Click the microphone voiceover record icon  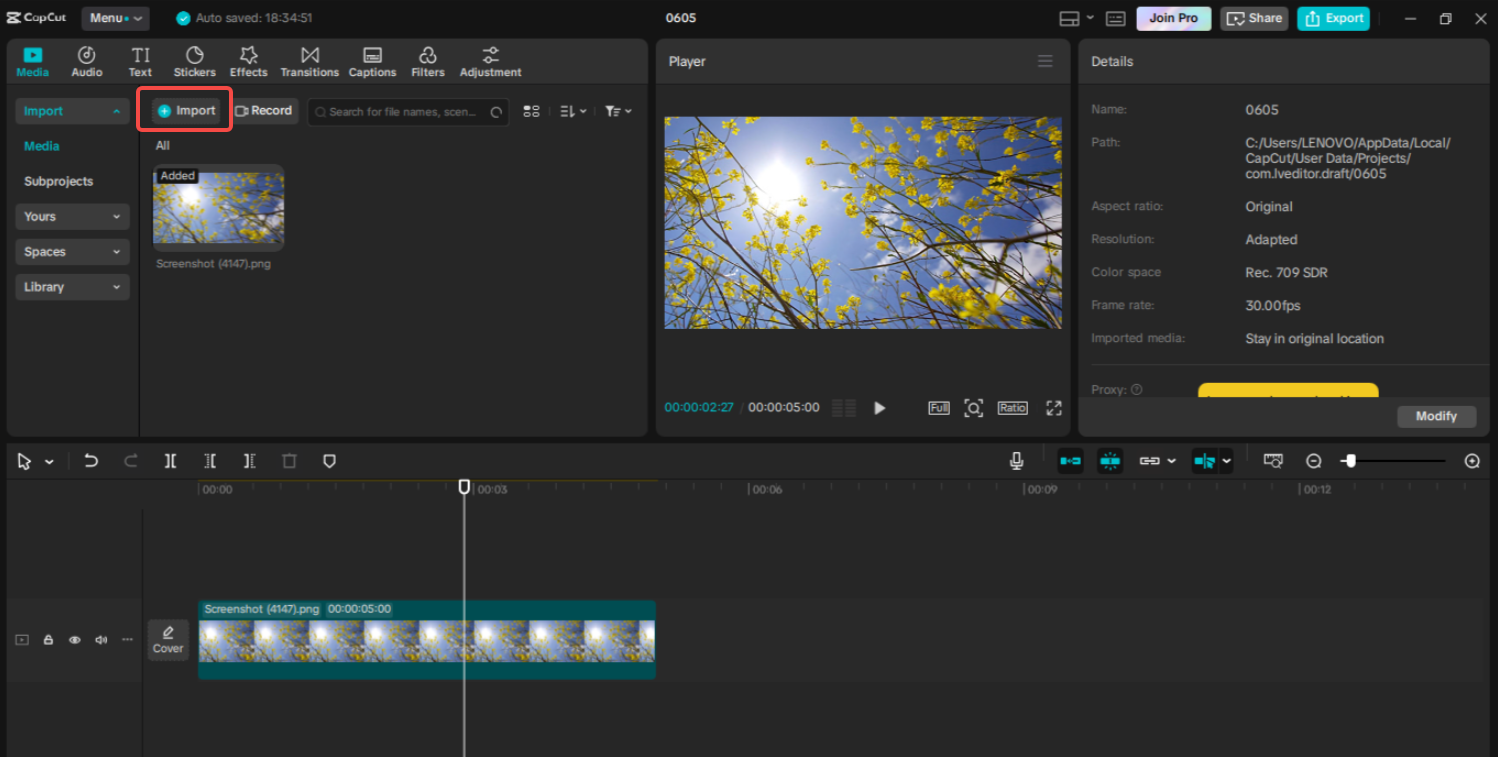(1016, 461)
